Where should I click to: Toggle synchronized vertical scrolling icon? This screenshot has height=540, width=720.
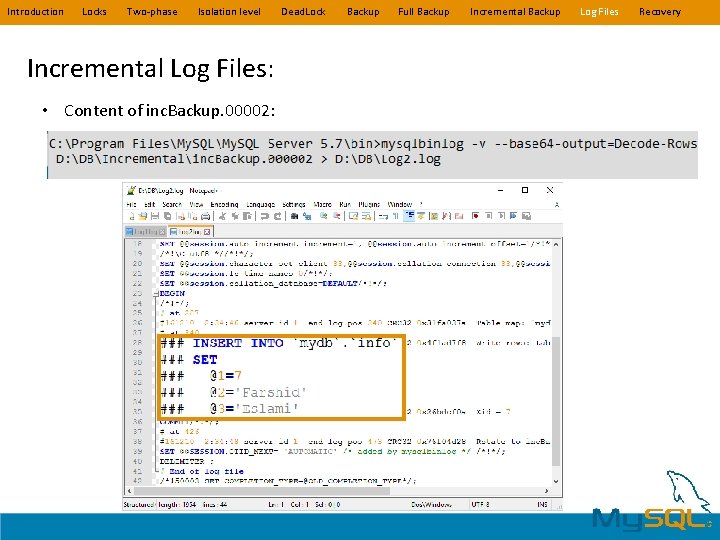coord(353,216)
